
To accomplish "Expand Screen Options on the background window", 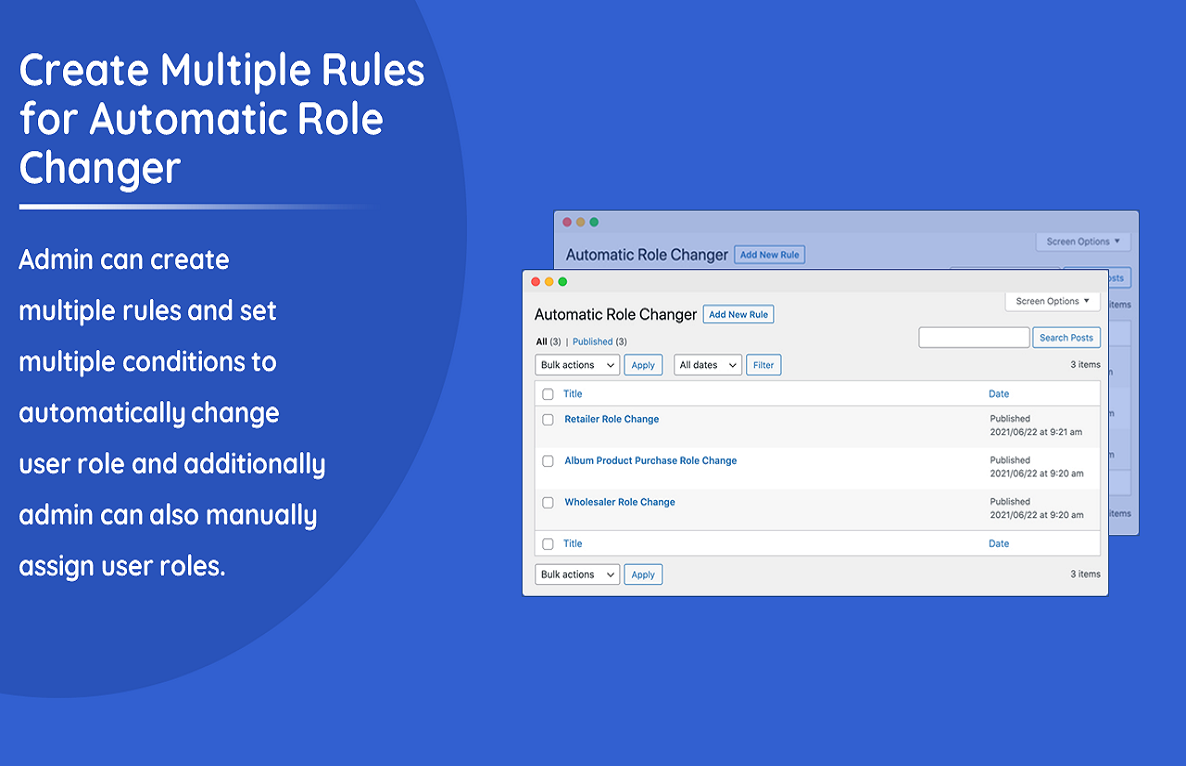I will tap(1083, 241).
